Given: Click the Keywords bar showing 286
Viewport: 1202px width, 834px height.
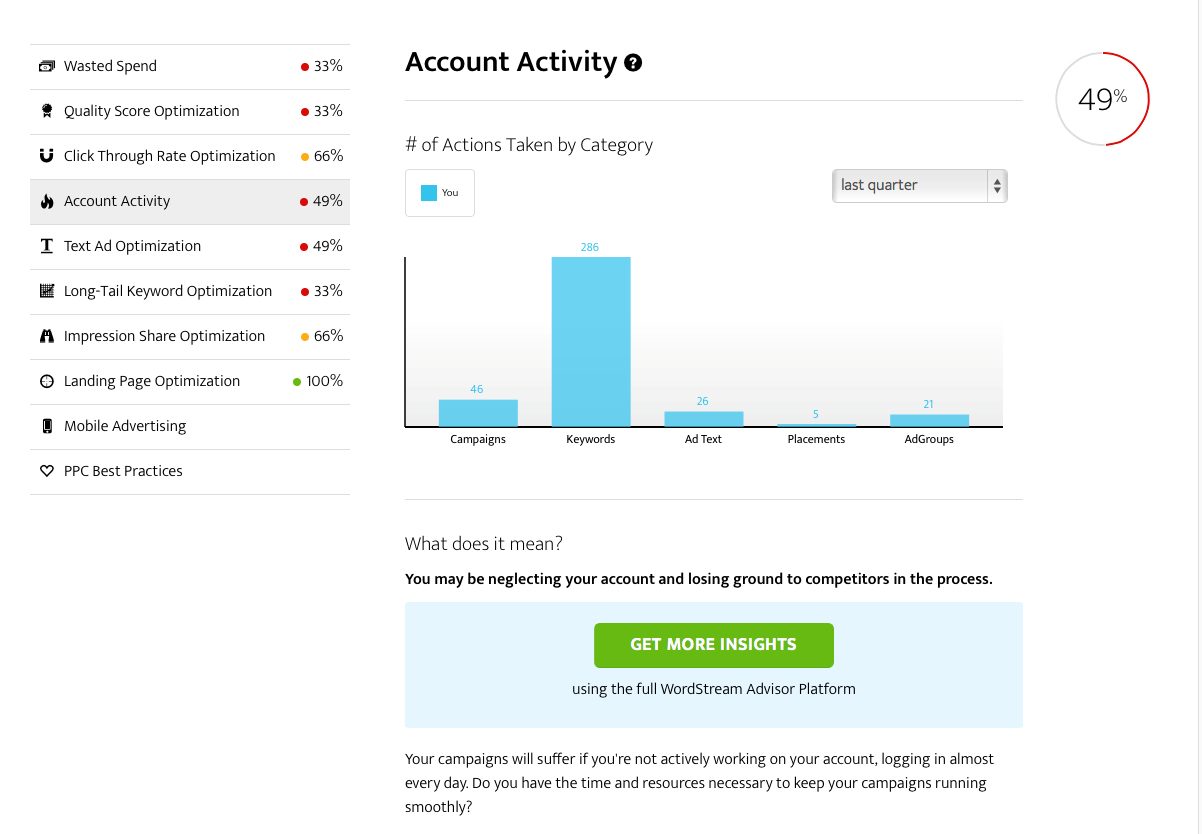Looking at the screenshot, I should (591, 342).
